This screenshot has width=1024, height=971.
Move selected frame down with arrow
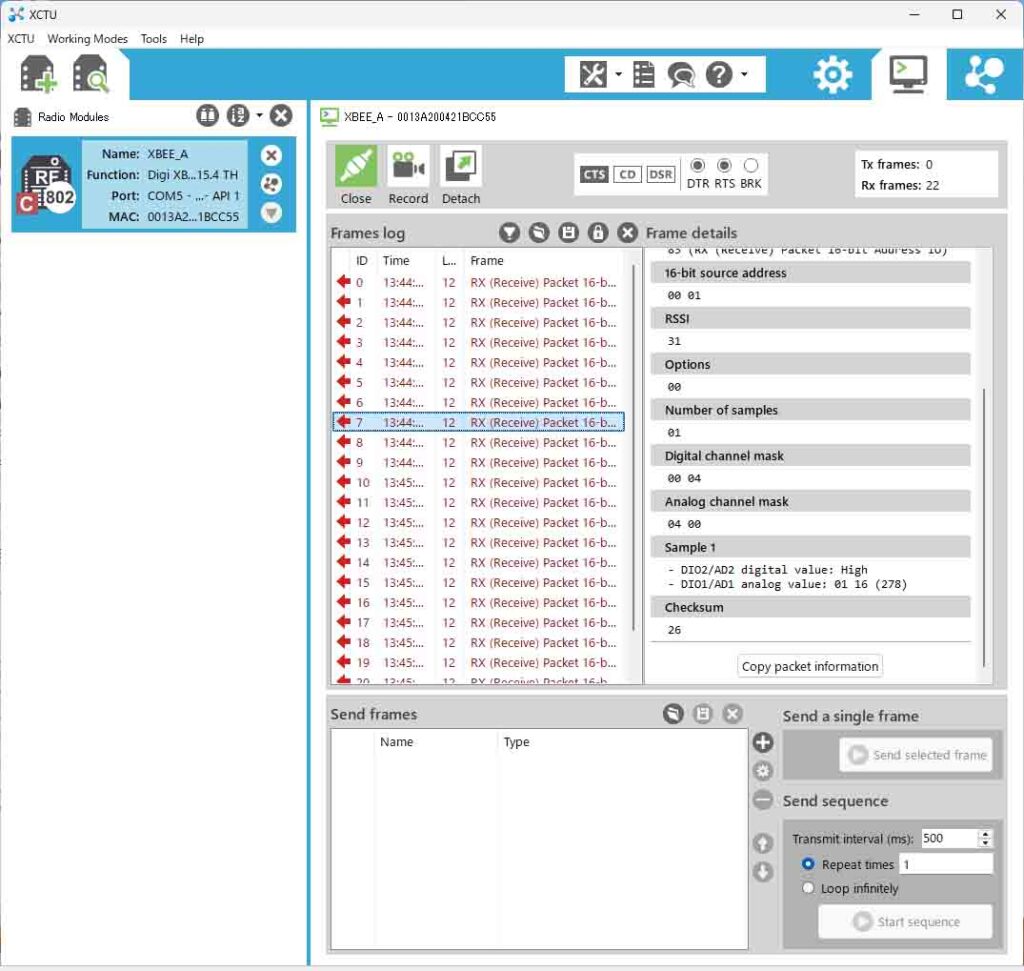(763, 872)
